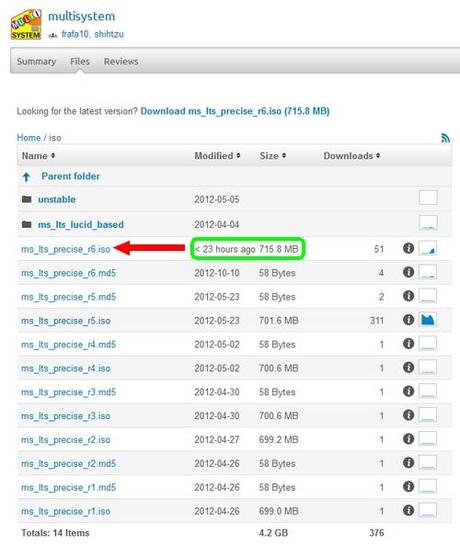Screen dimensions: 460x544
Task: Sort file list by Downloads
Action: pyautogui.click(x=351, y=156)
